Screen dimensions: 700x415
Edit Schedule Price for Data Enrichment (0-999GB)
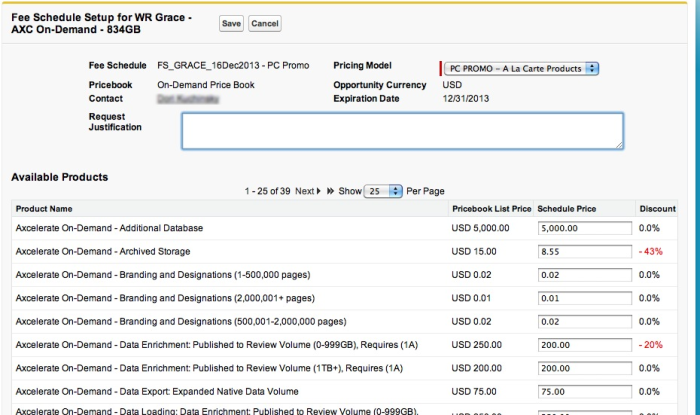click(x=585, y=345)
